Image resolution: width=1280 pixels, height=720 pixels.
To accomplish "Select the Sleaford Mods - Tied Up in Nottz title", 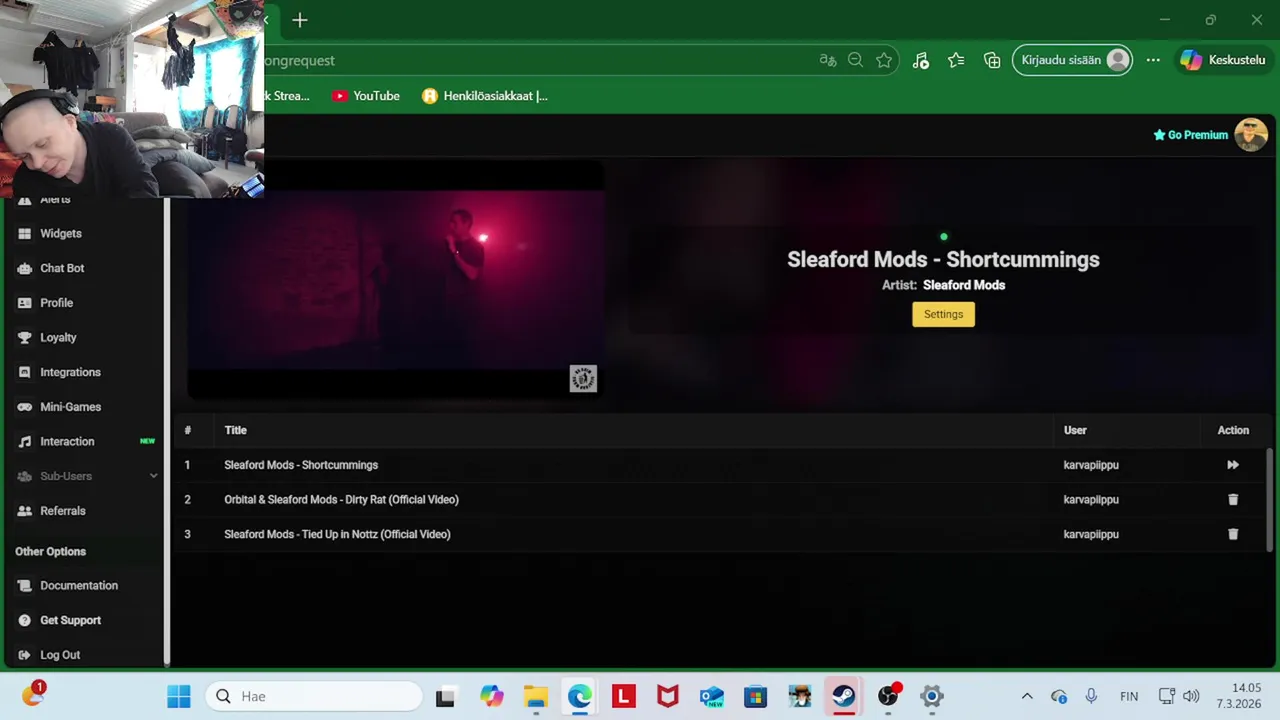I will coord(337,534).
